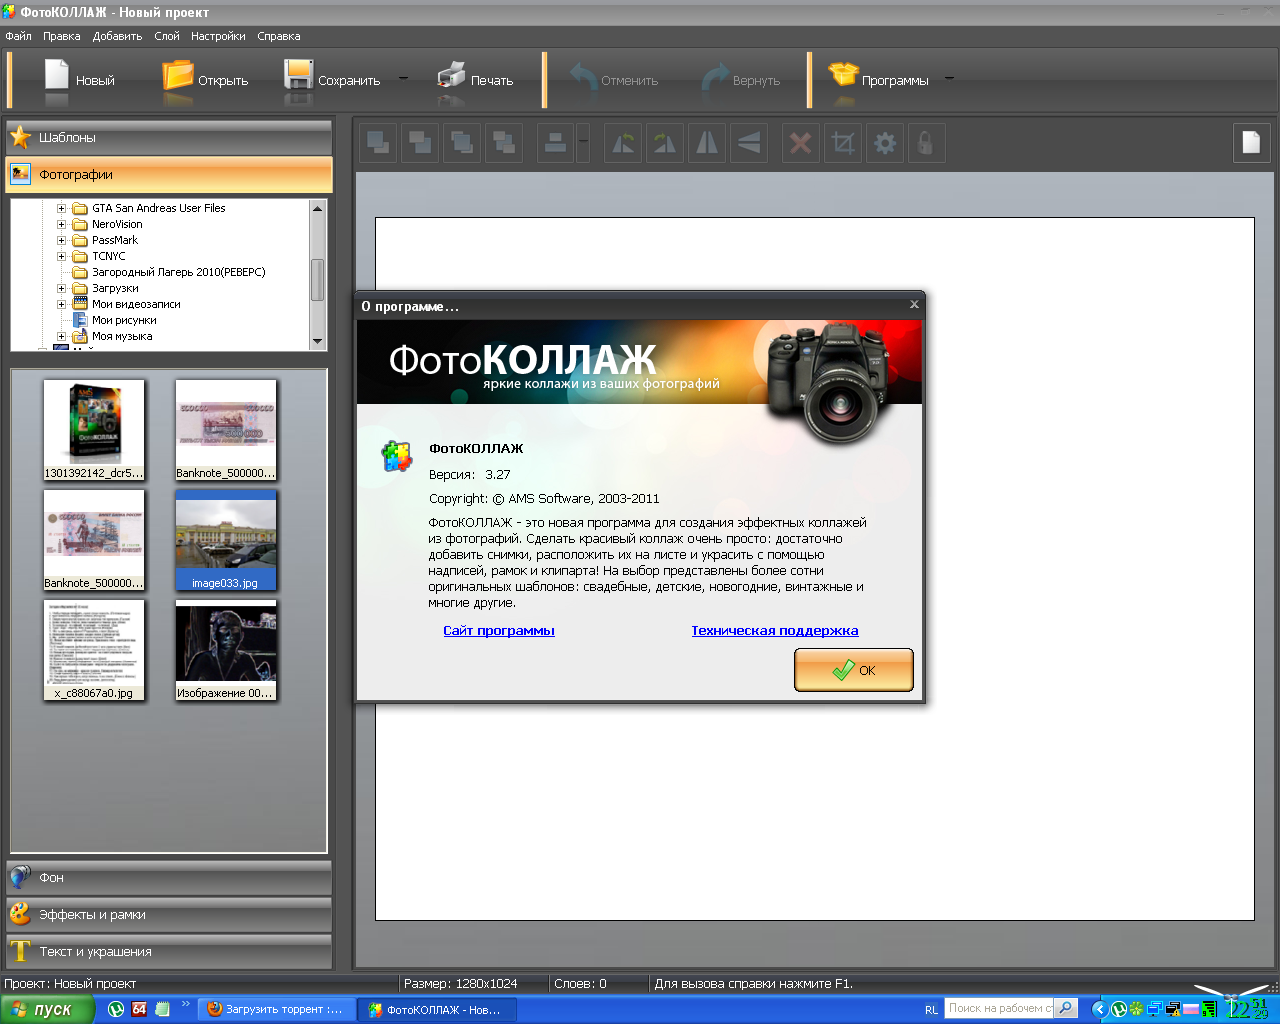Click OK in the About dialog
The height and width of the screenshot is (1024, 1280).
coord(854,670)
